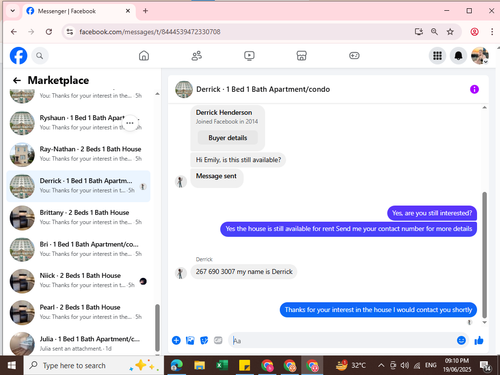Open the Facebook menu grid icon
The image size is (500, 375).
437,56
